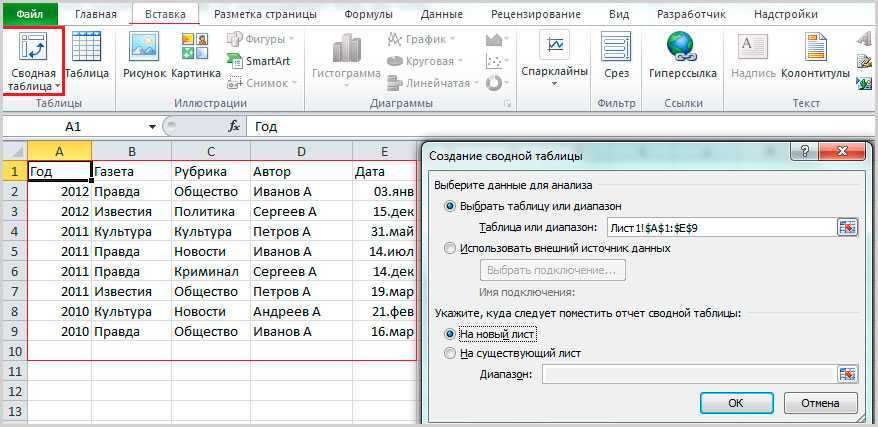The image size is (878, 427).
Task: Switch to the Рецензирование tab
Action: [536, 14]
